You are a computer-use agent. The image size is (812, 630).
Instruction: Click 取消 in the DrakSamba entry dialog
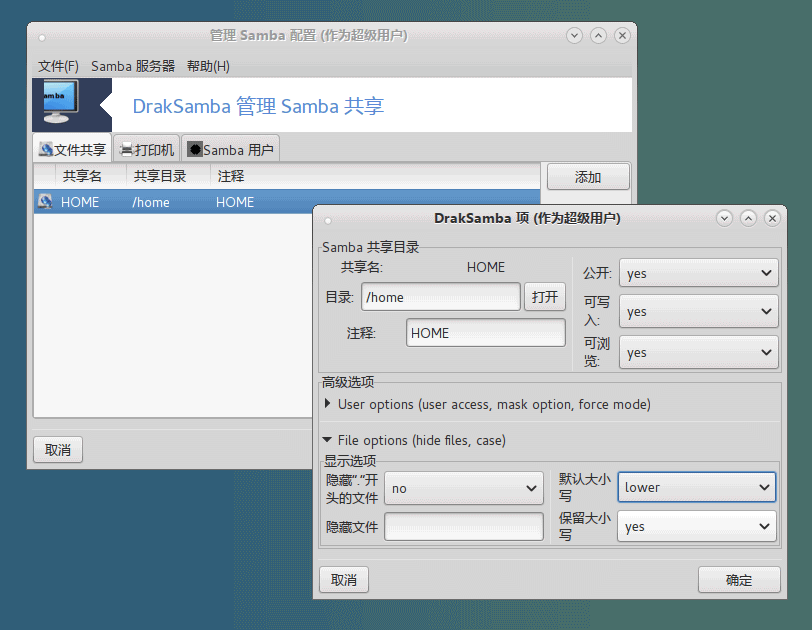(344, 580)
